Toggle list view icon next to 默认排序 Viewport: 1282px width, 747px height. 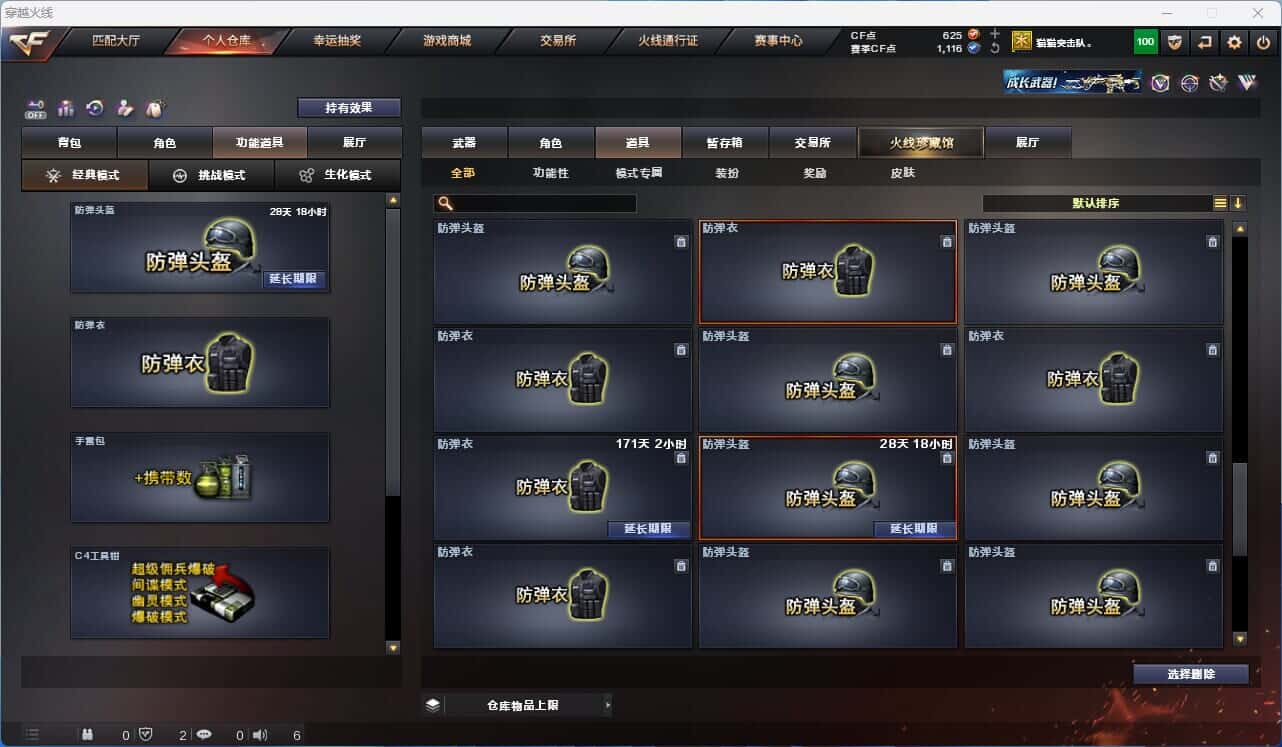1220,203
